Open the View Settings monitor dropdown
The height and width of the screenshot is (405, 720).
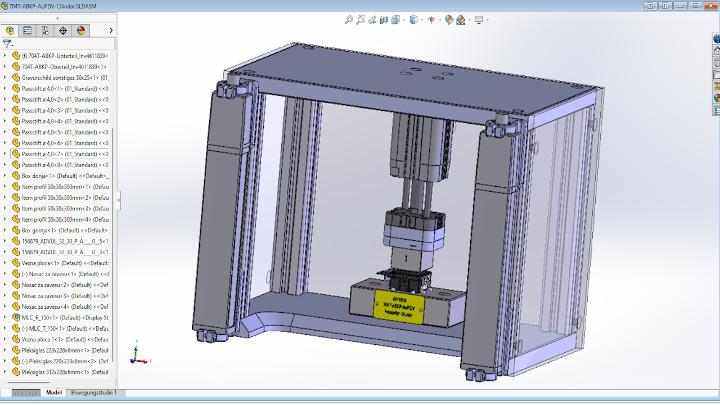480,19
